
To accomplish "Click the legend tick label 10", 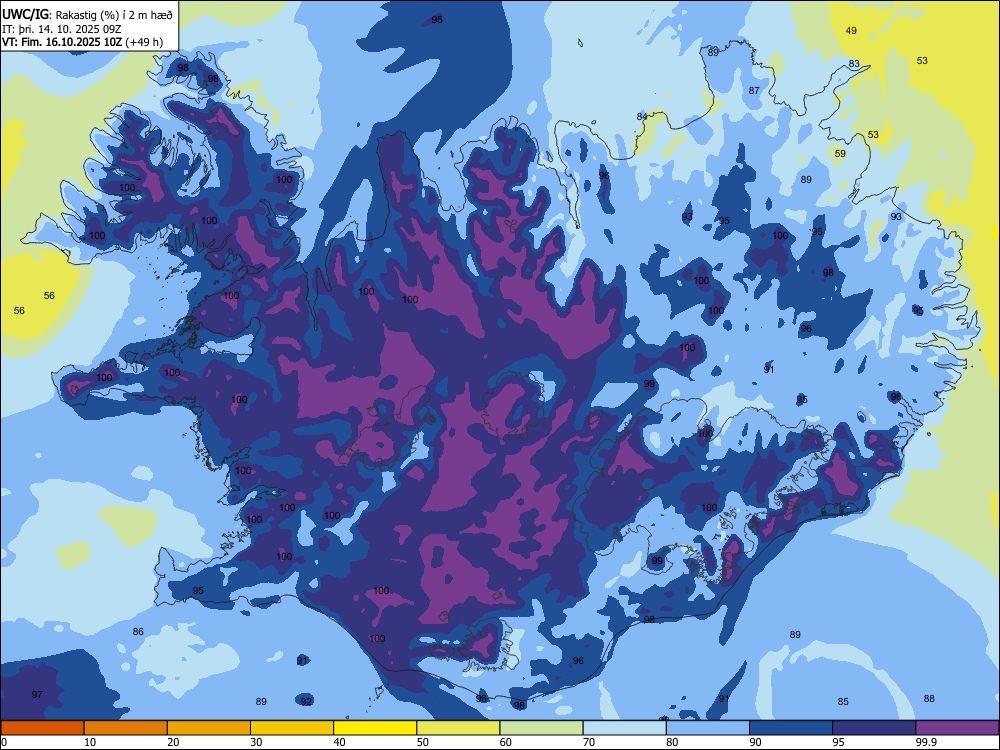I will 90,742.
